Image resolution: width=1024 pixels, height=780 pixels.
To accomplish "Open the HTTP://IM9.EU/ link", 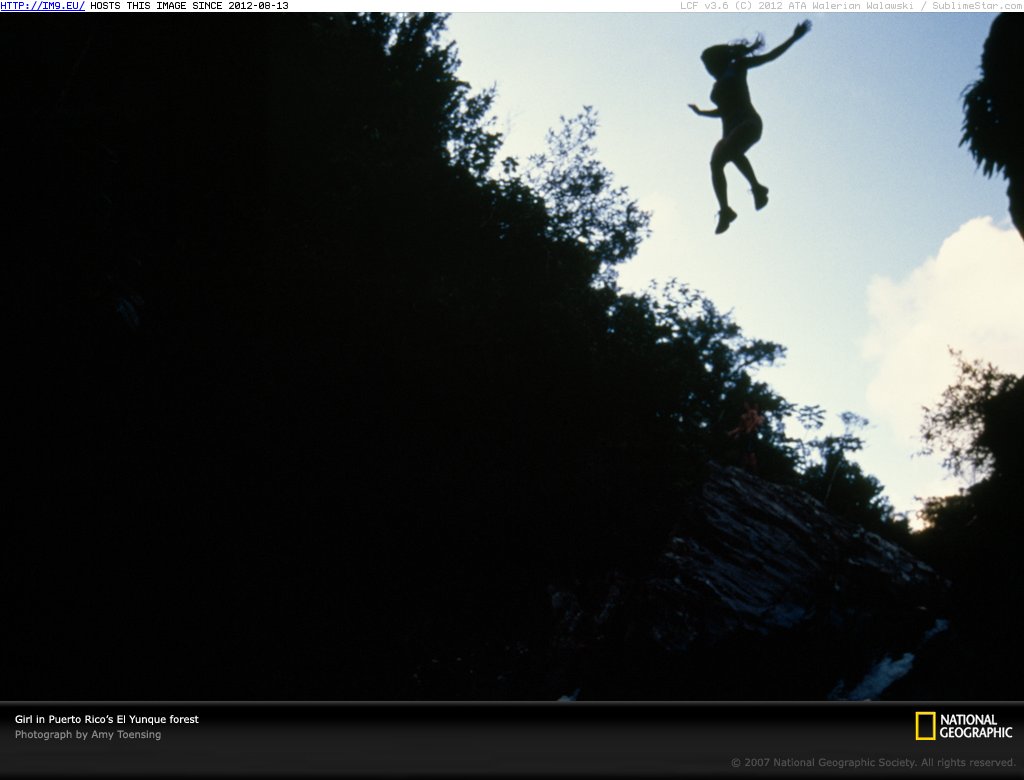I will (x=42, y=6).
